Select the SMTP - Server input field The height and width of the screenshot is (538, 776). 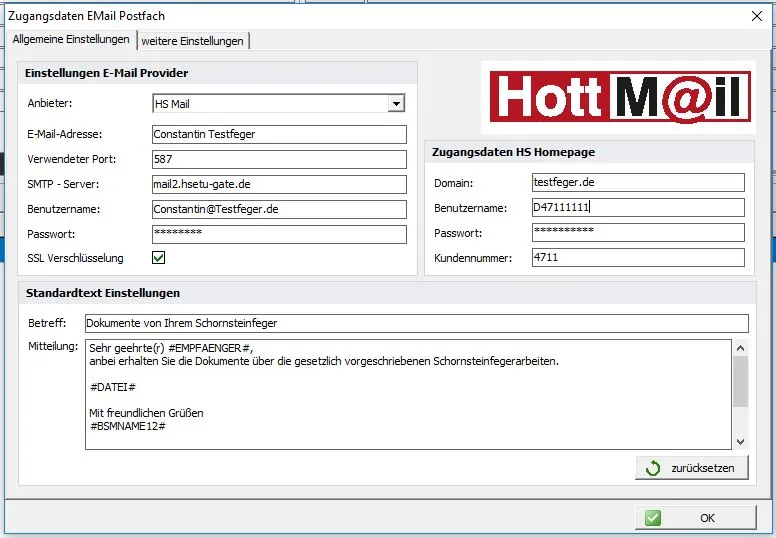point(279,185)
